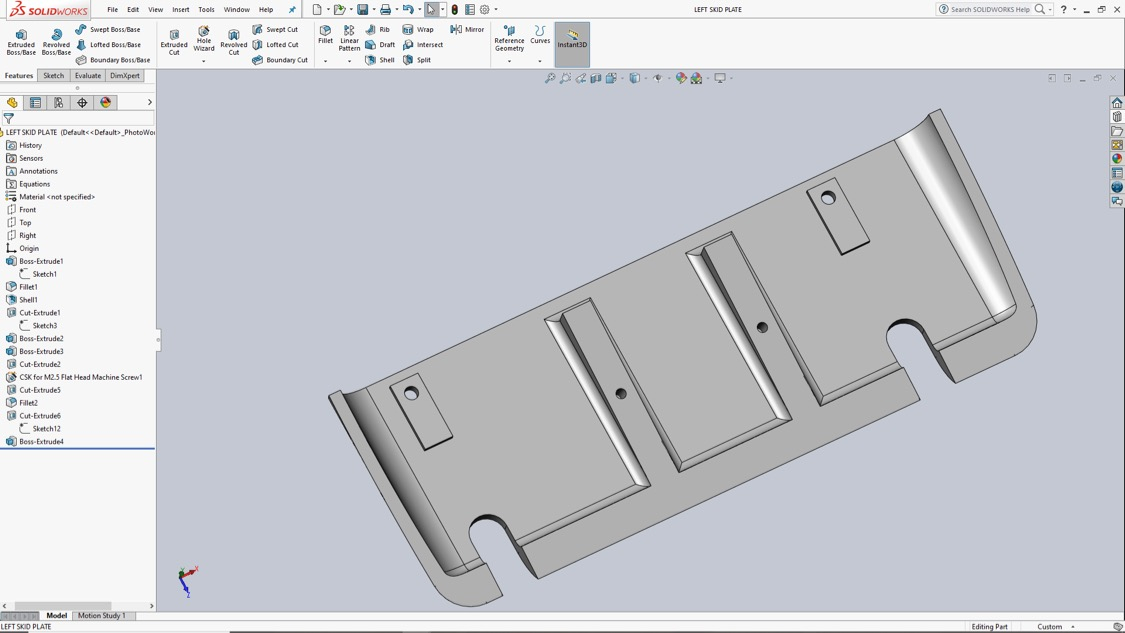
Task: Click the Search SOLIDWORKS Help field
Action: click(990, 9)
